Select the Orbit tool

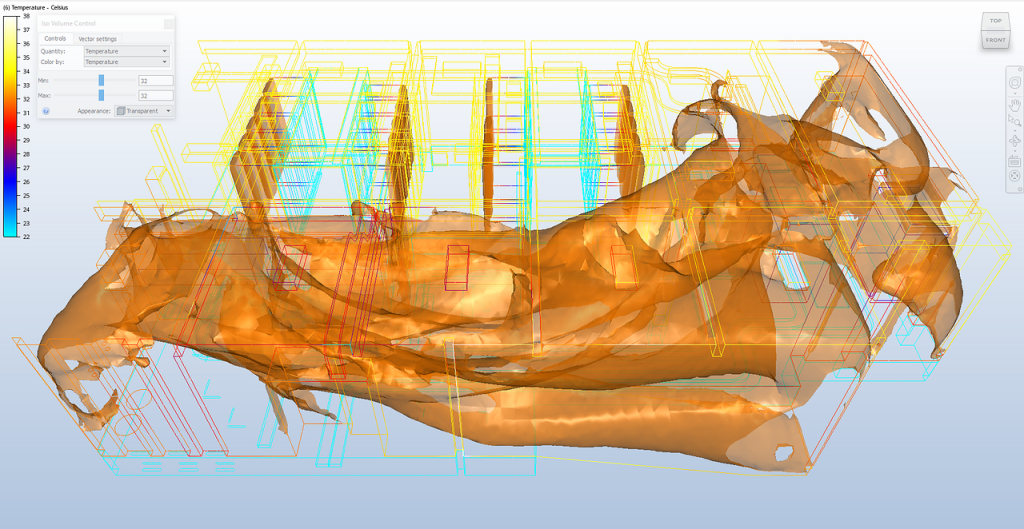pyautogui.click(x=1015, y=141)
